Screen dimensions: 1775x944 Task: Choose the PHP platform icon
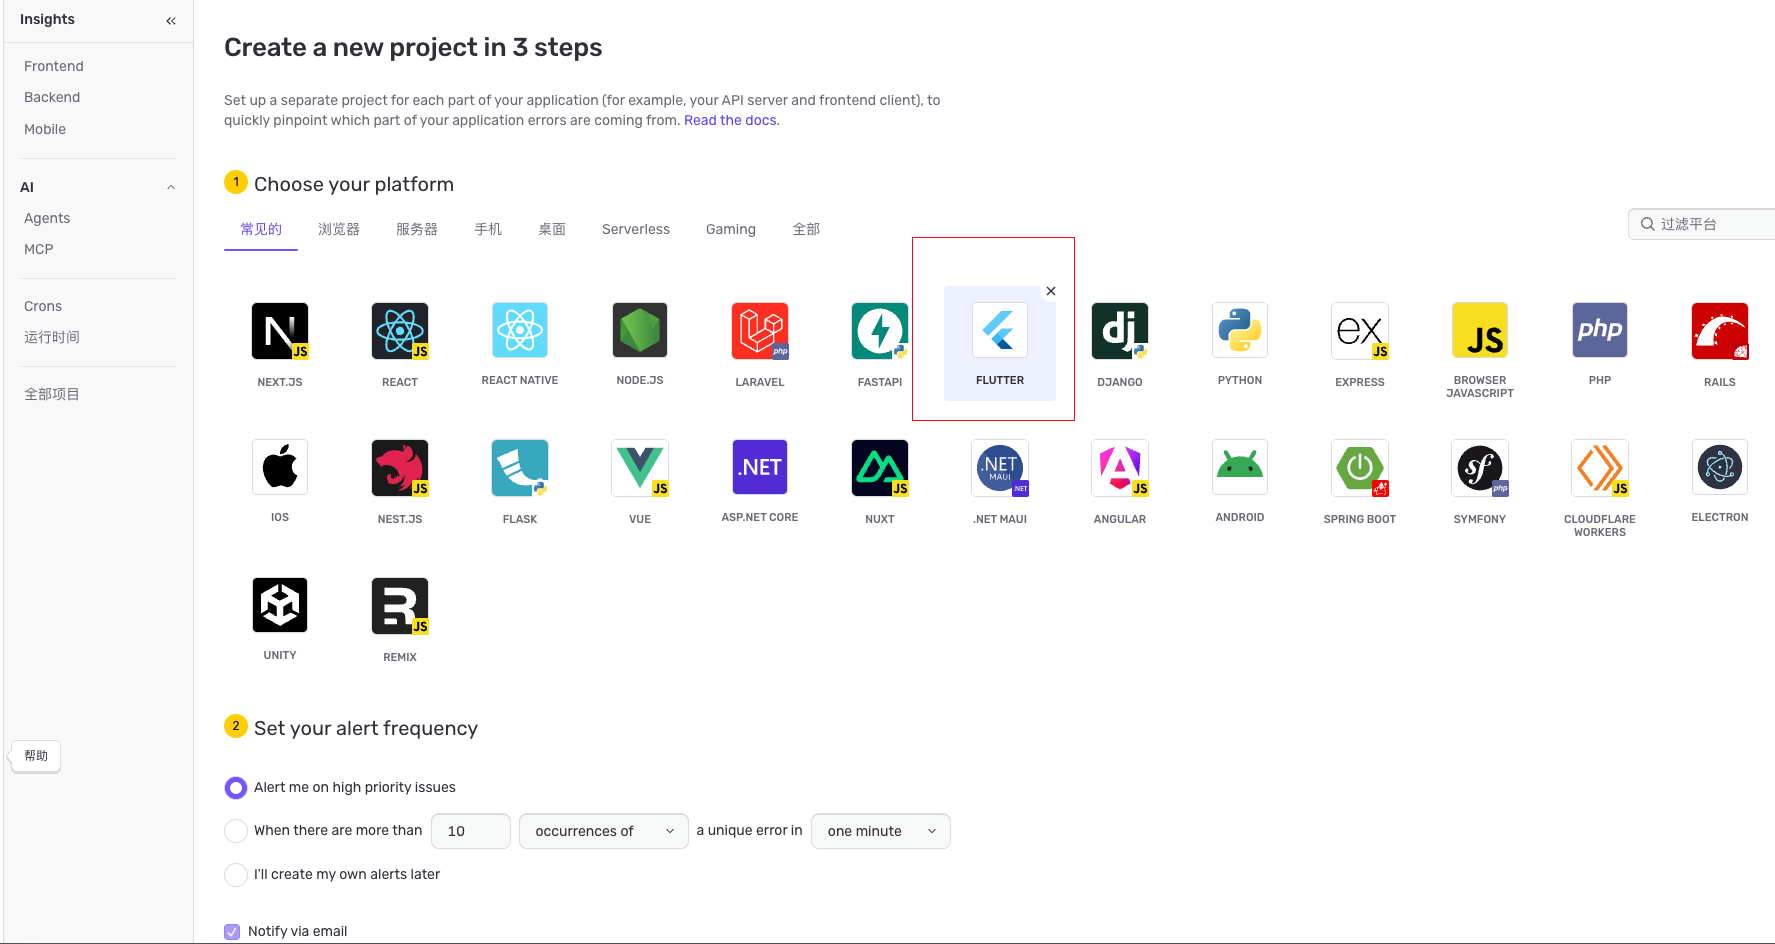coord(1600,330)
